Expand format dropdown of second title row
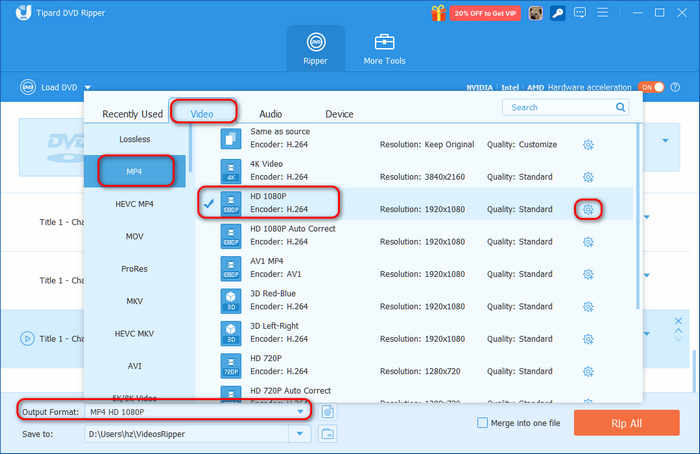 pos(647,275)
